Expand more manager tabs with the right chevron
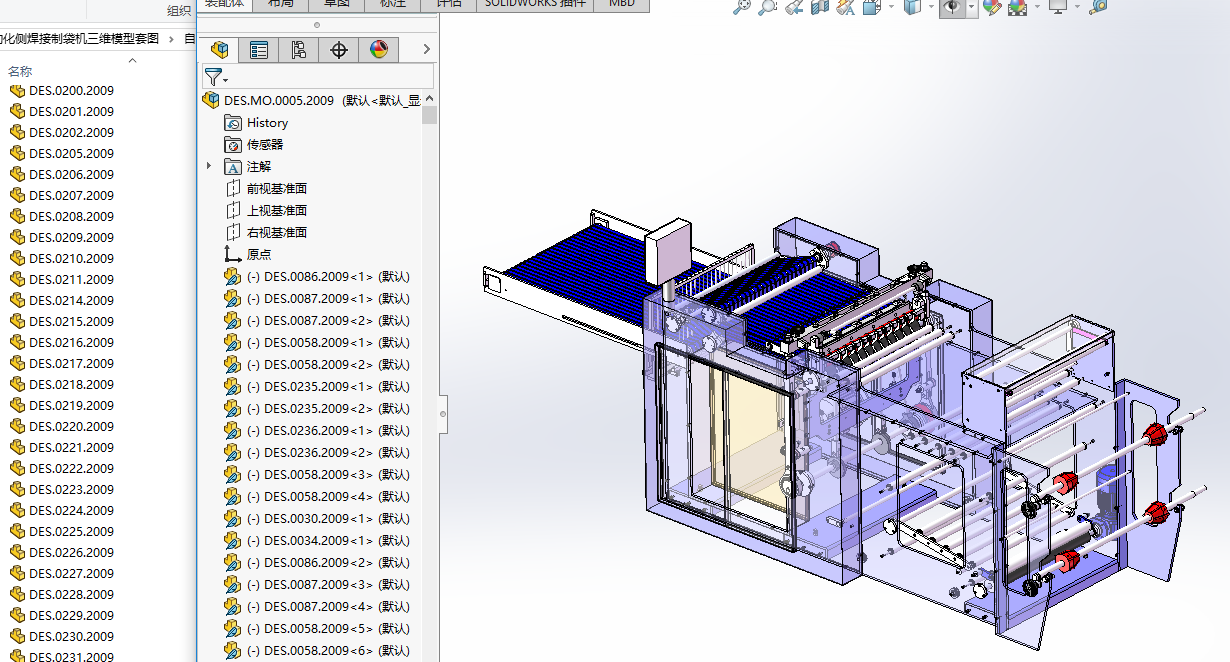This screenshot has height=662, width=1230. point(427,49)
